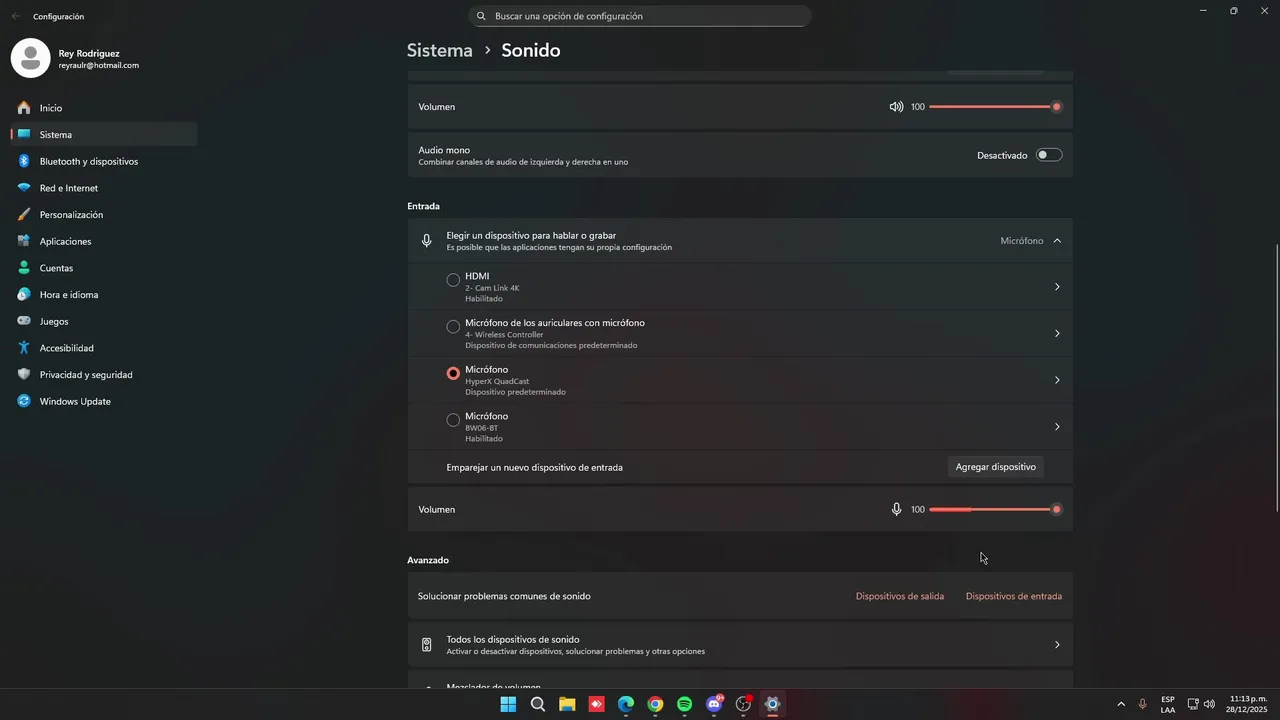
Task: Toggle the Audio mono switch
Action: click(1049, 155)
